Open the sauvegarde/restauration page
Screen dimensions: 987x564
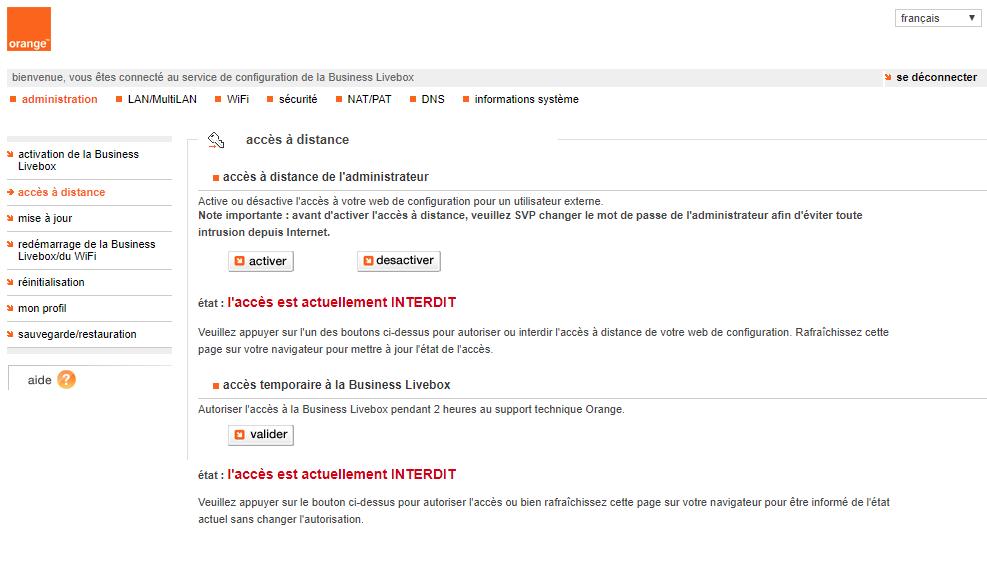[77, 334]
